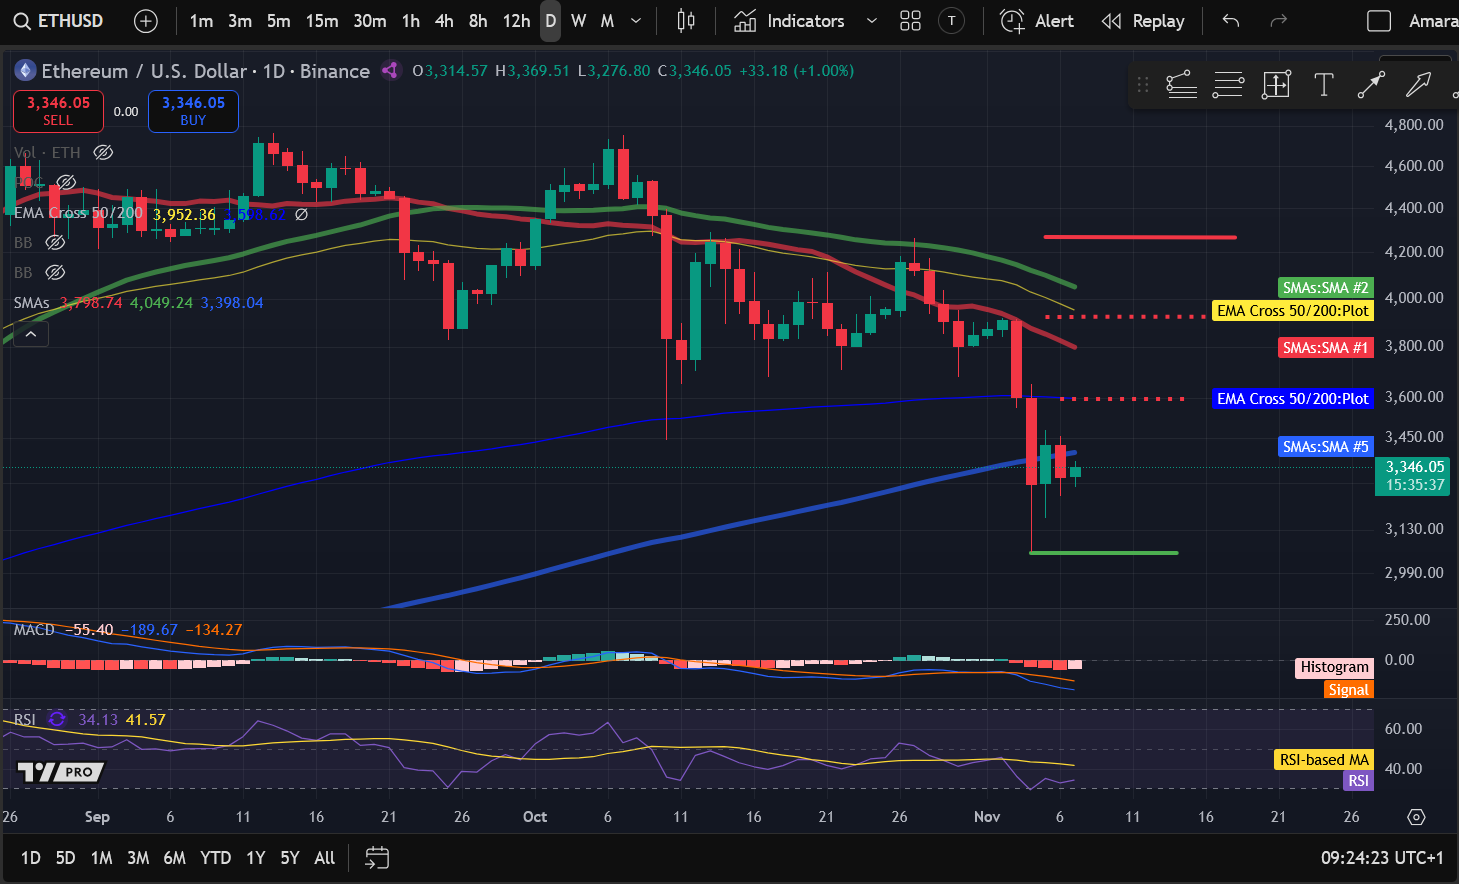Hide the POC indicator with its eye toggle

[66, 183]
